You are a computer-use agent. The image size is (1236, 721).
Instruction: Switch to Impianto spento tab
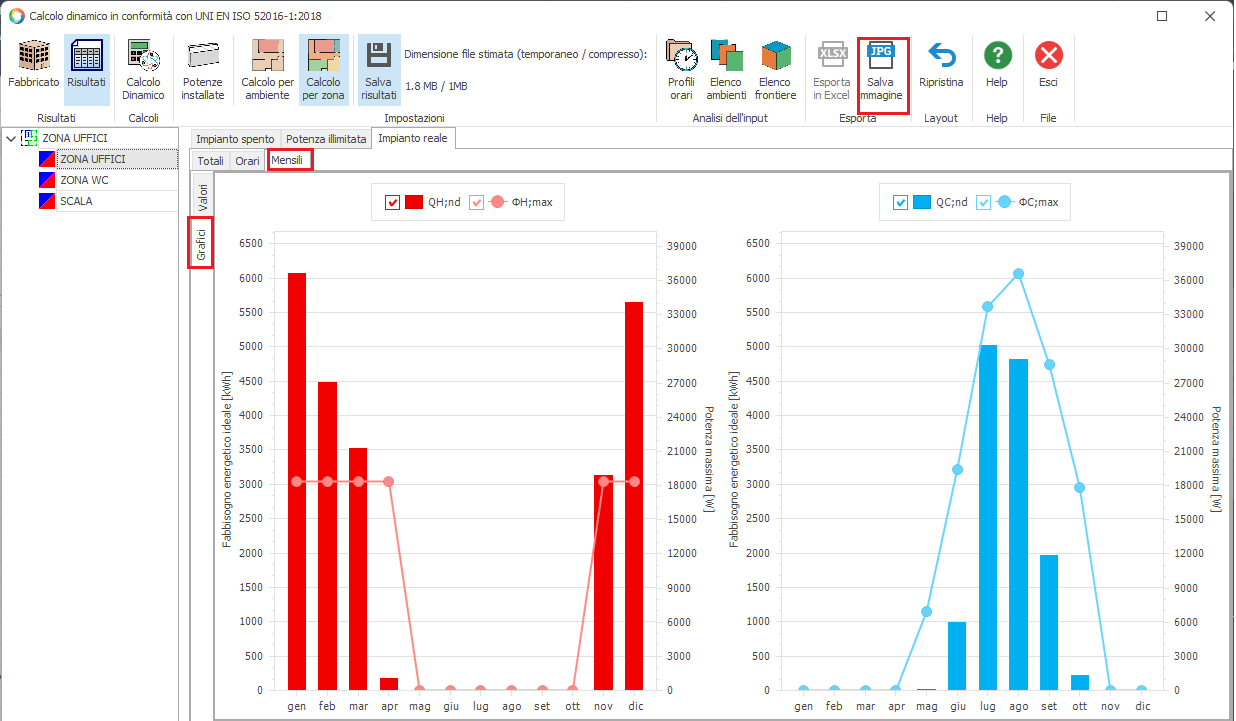(234, 139)
